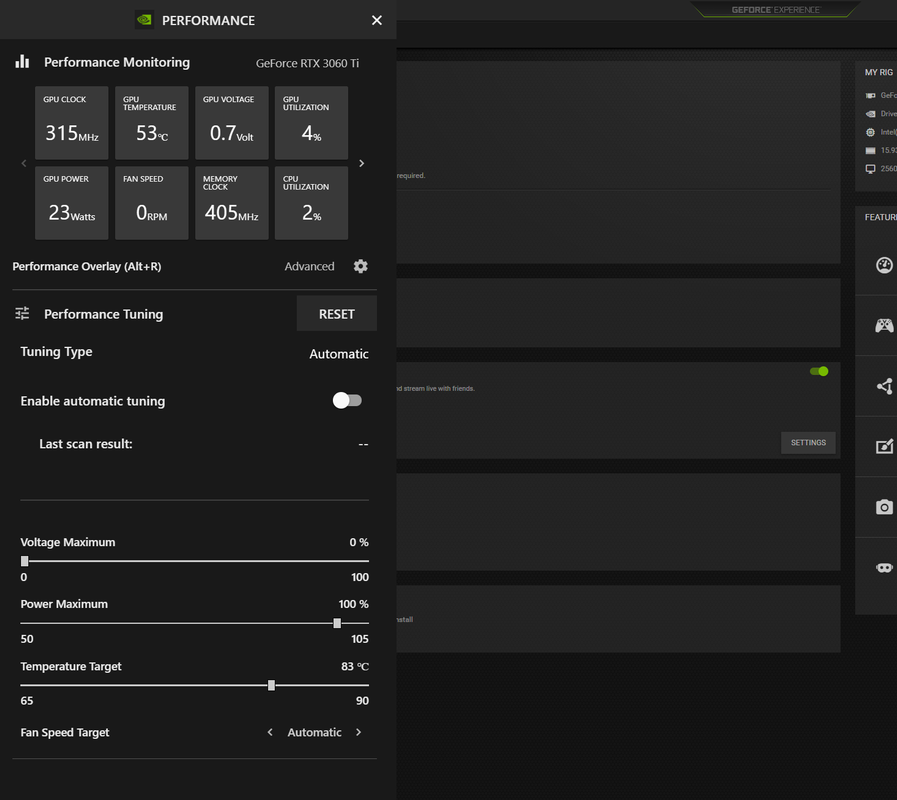Select previous Fan Speed Target option
The width and height of the screenshot is (897, 800).
[270, 732]
